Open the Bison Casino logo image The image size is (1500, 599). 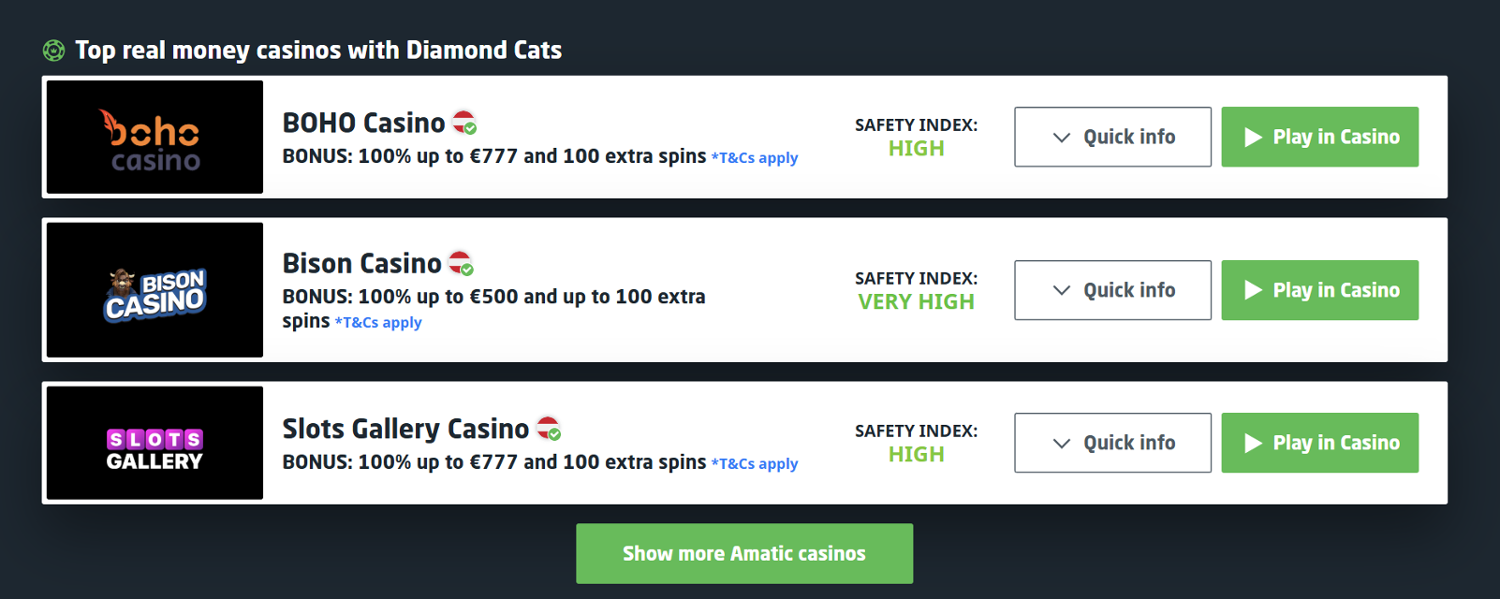point(155,290)
